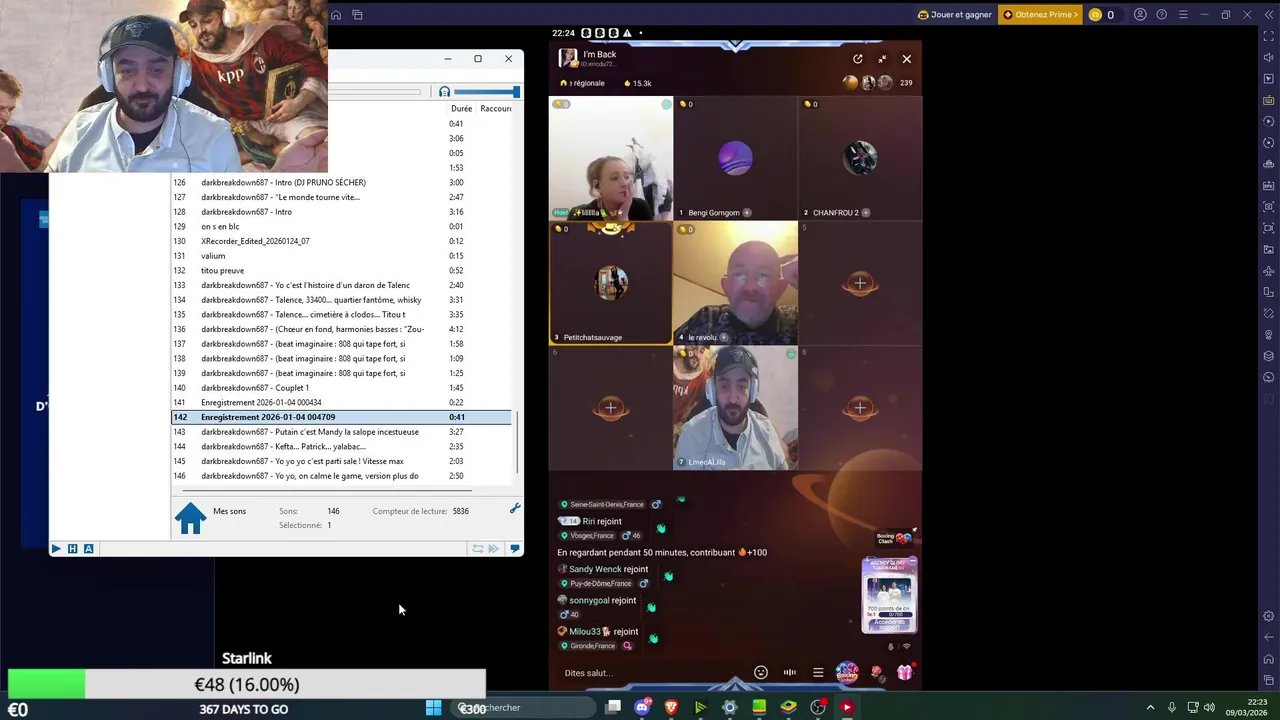
Task: Select row 127 Le monde tourne vite
Action: 342,197
